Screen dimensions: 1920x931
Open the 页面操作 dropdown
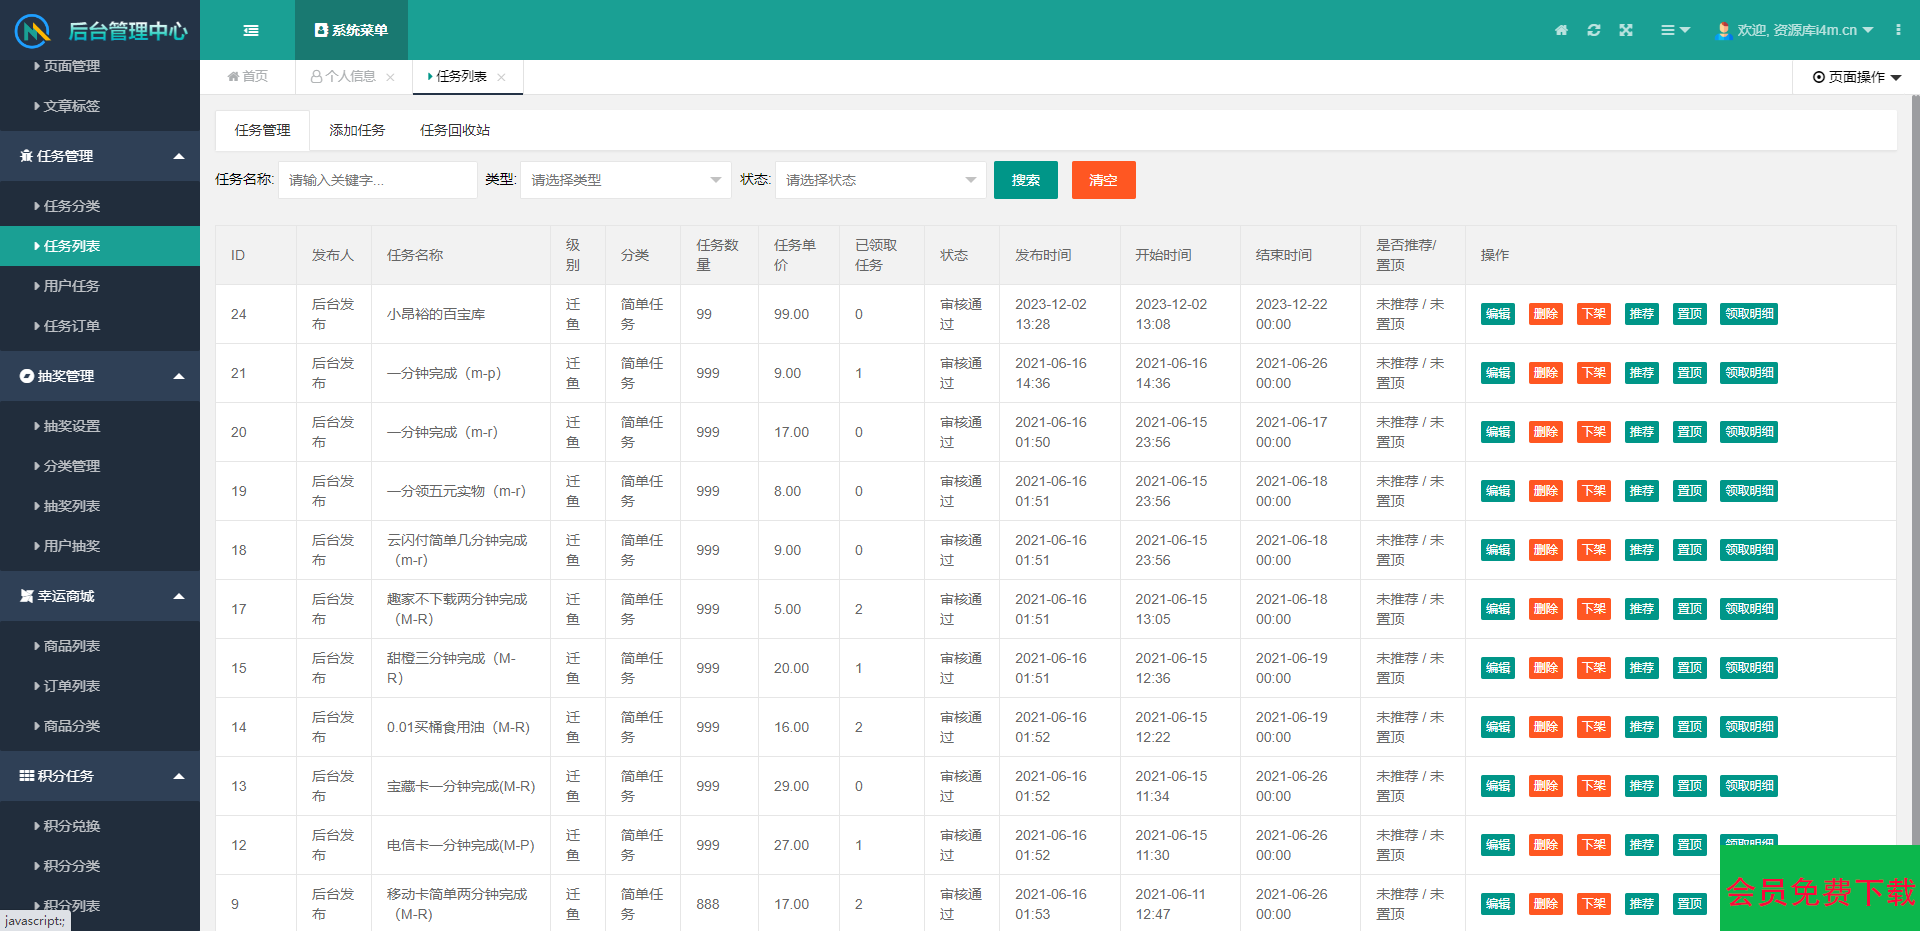pyautogui.click(x=1857, y=77)
